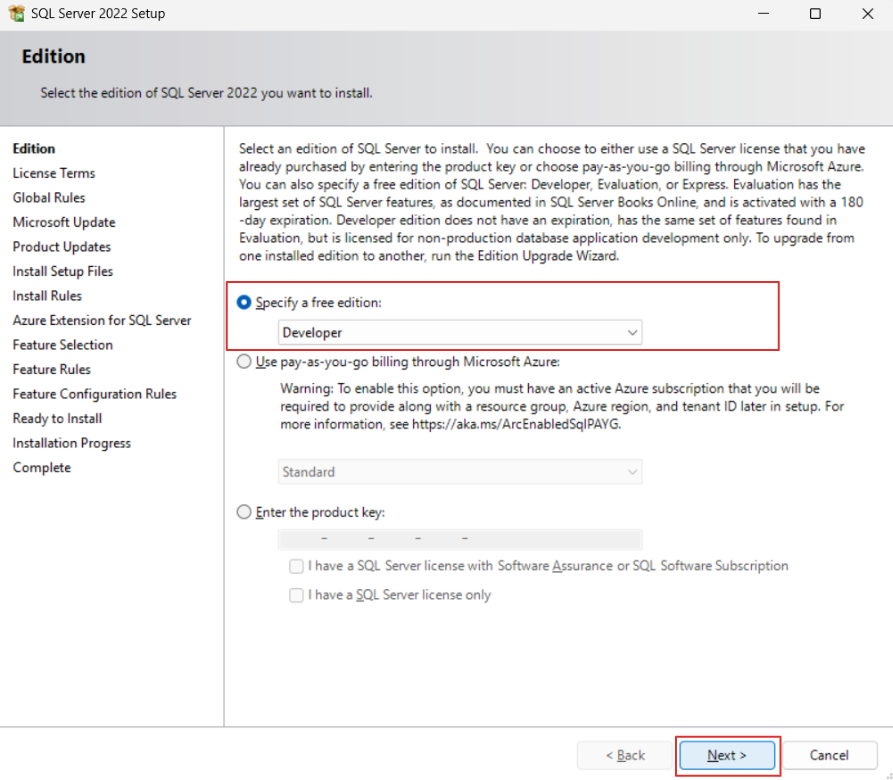Cancel the SQL Server setup
The width and height of the screenshot is (893, 780).
pyautogui.click(x=829, y=755)
